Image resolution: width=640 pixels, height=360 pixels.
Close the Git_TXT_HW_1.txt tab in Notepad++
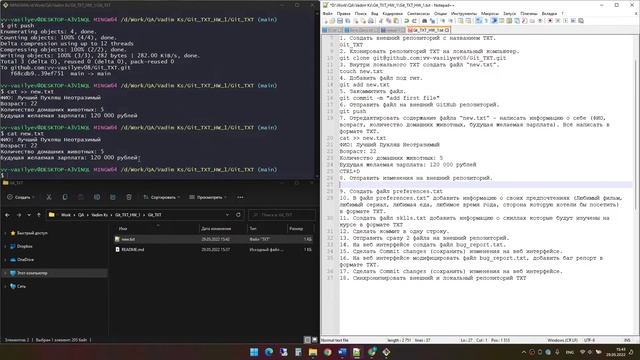coord(447,30)
